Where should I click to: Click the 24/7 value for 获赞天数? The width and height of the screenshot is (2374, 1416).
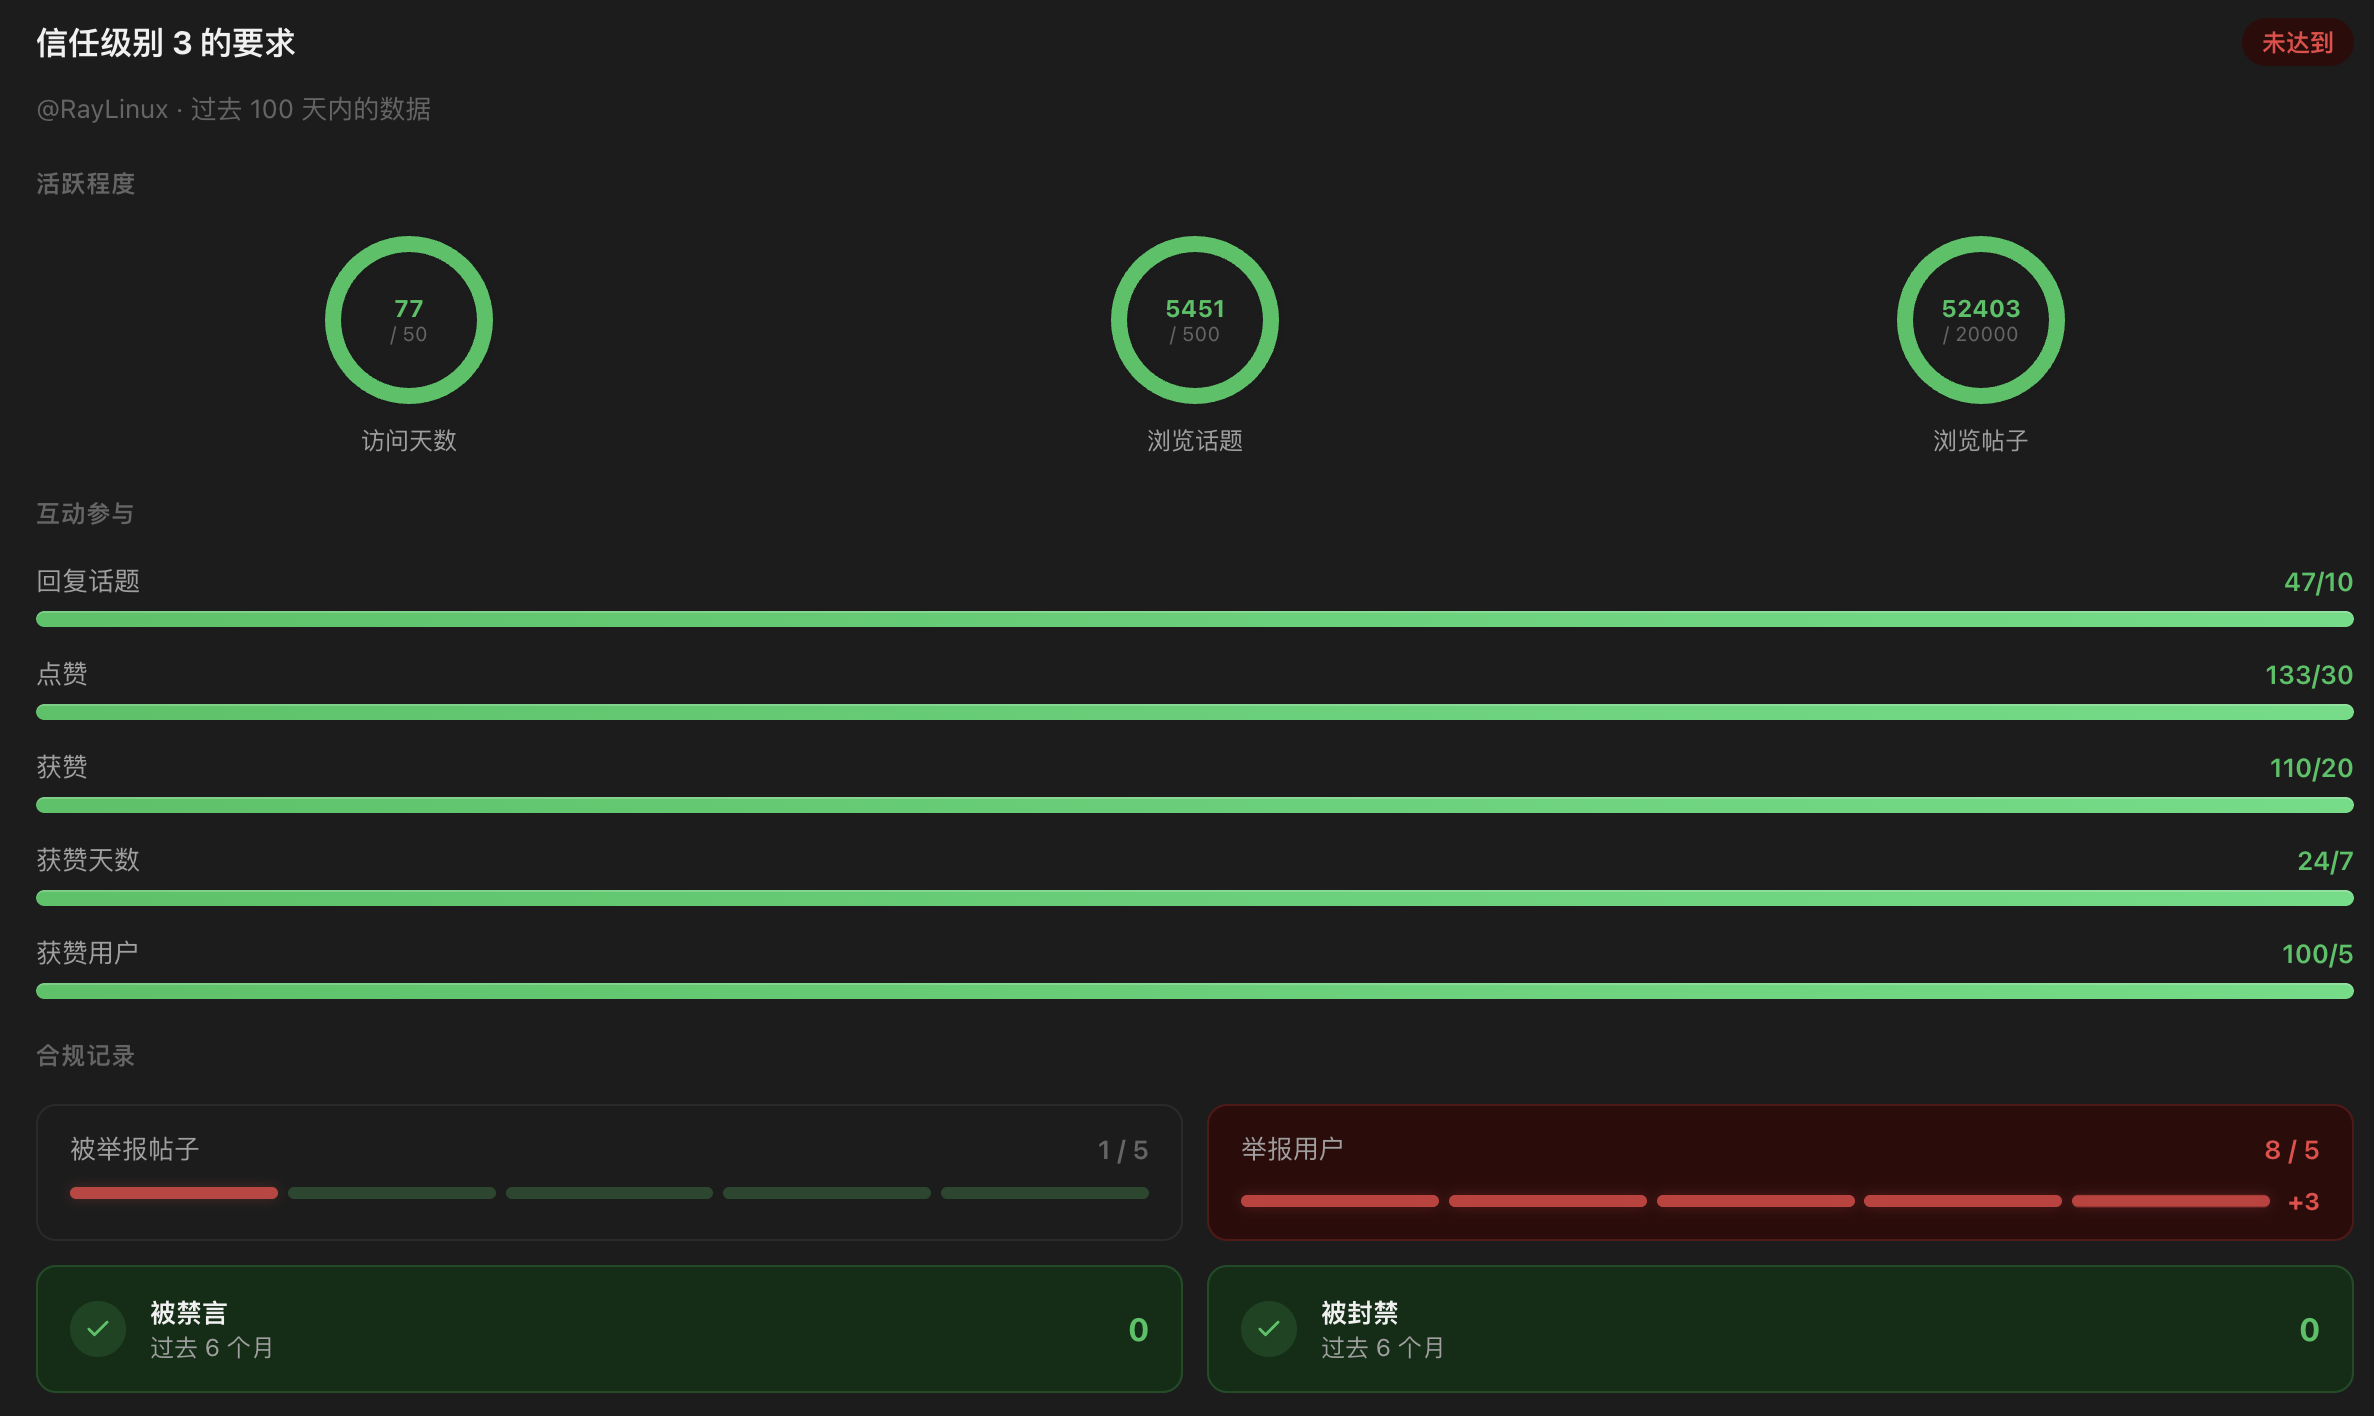pos(2325,861)
